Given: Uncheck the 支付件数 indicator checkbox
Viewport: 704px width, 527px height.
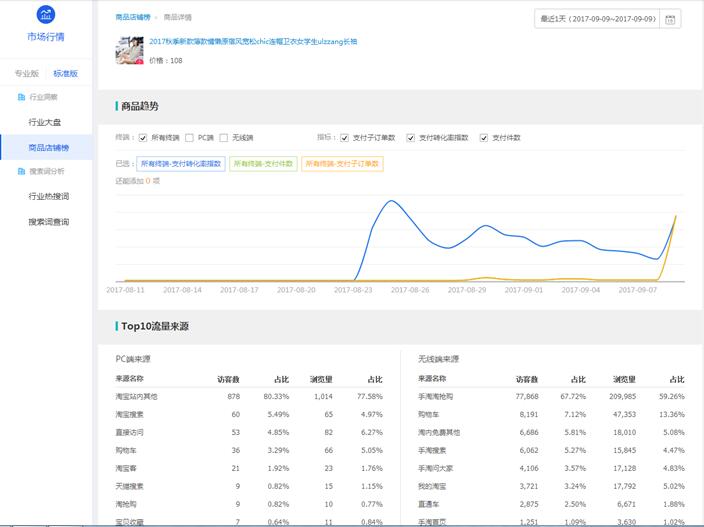Looking at the screenshot, I should coord(484,138).
